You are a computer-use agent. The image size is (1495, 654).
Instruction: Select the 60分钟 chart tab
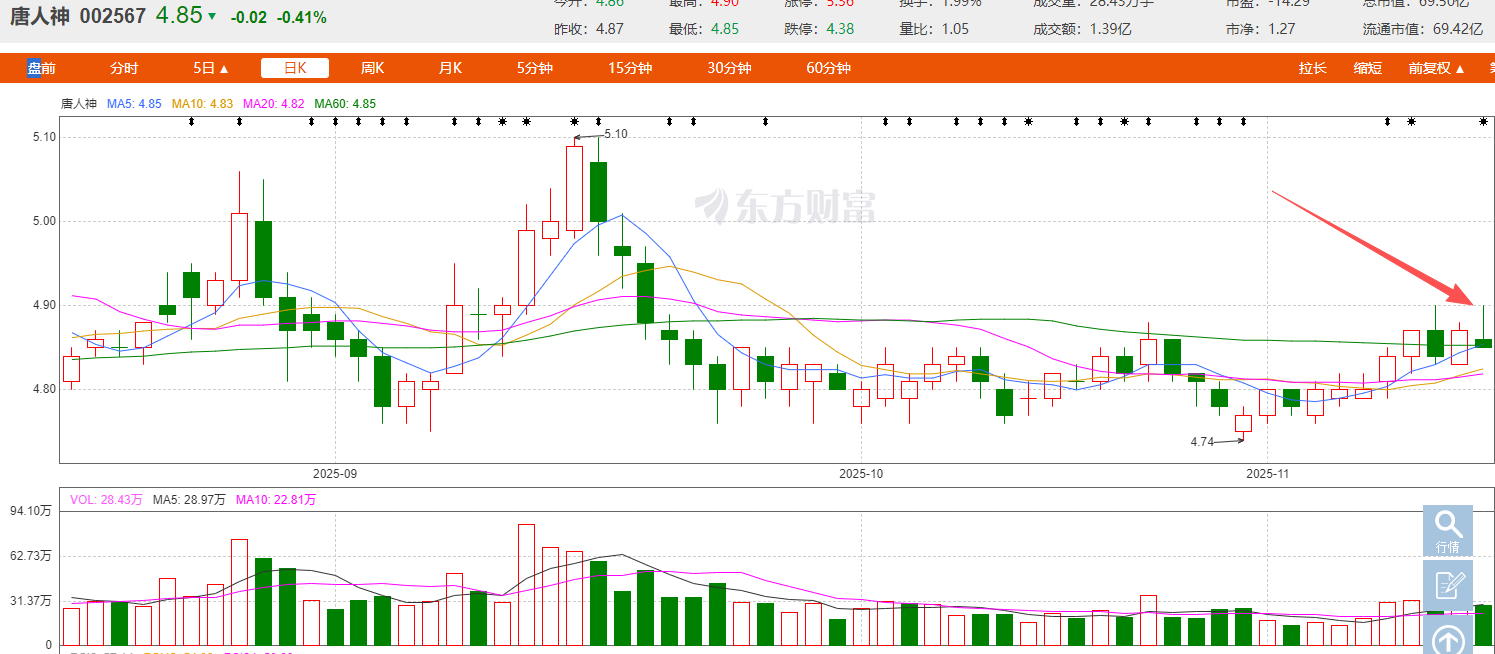(x=828, y=68)
